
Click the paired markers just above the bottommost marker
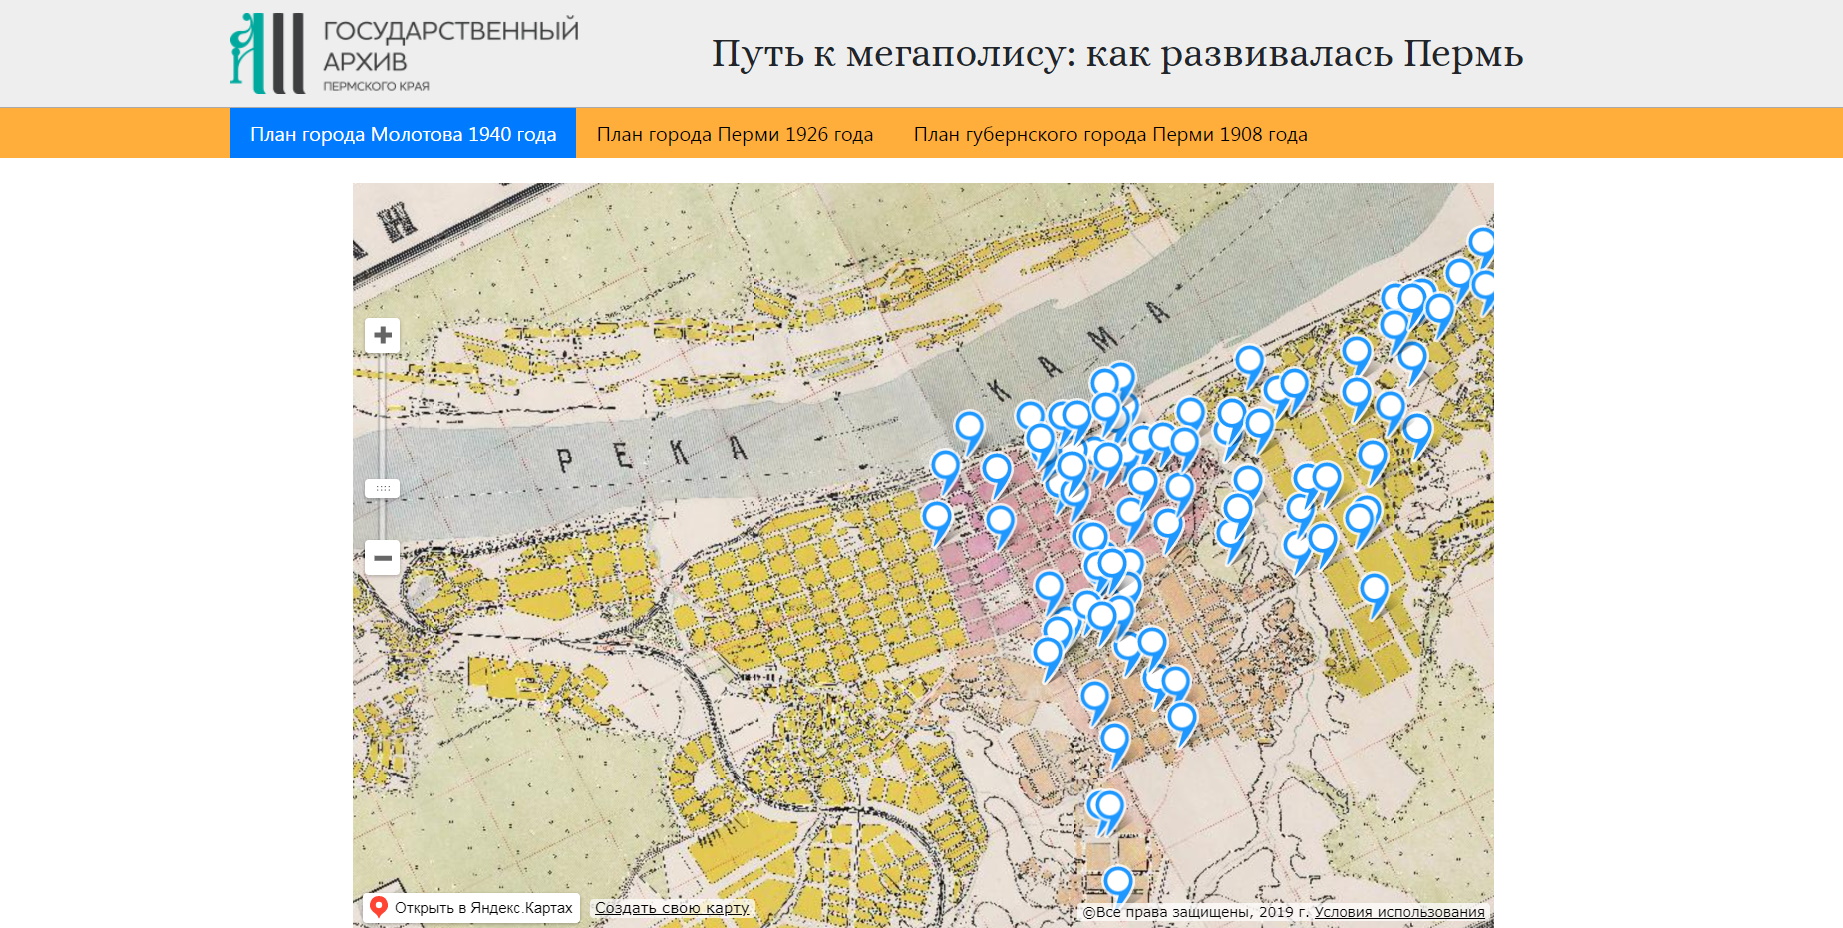(1107, 806)
